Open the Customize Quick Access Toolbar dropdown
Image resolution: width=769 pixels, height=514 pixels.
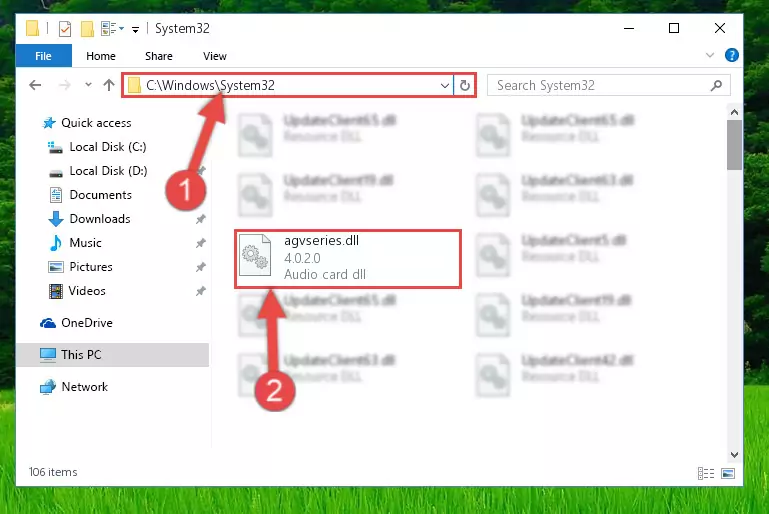[135, 29]
